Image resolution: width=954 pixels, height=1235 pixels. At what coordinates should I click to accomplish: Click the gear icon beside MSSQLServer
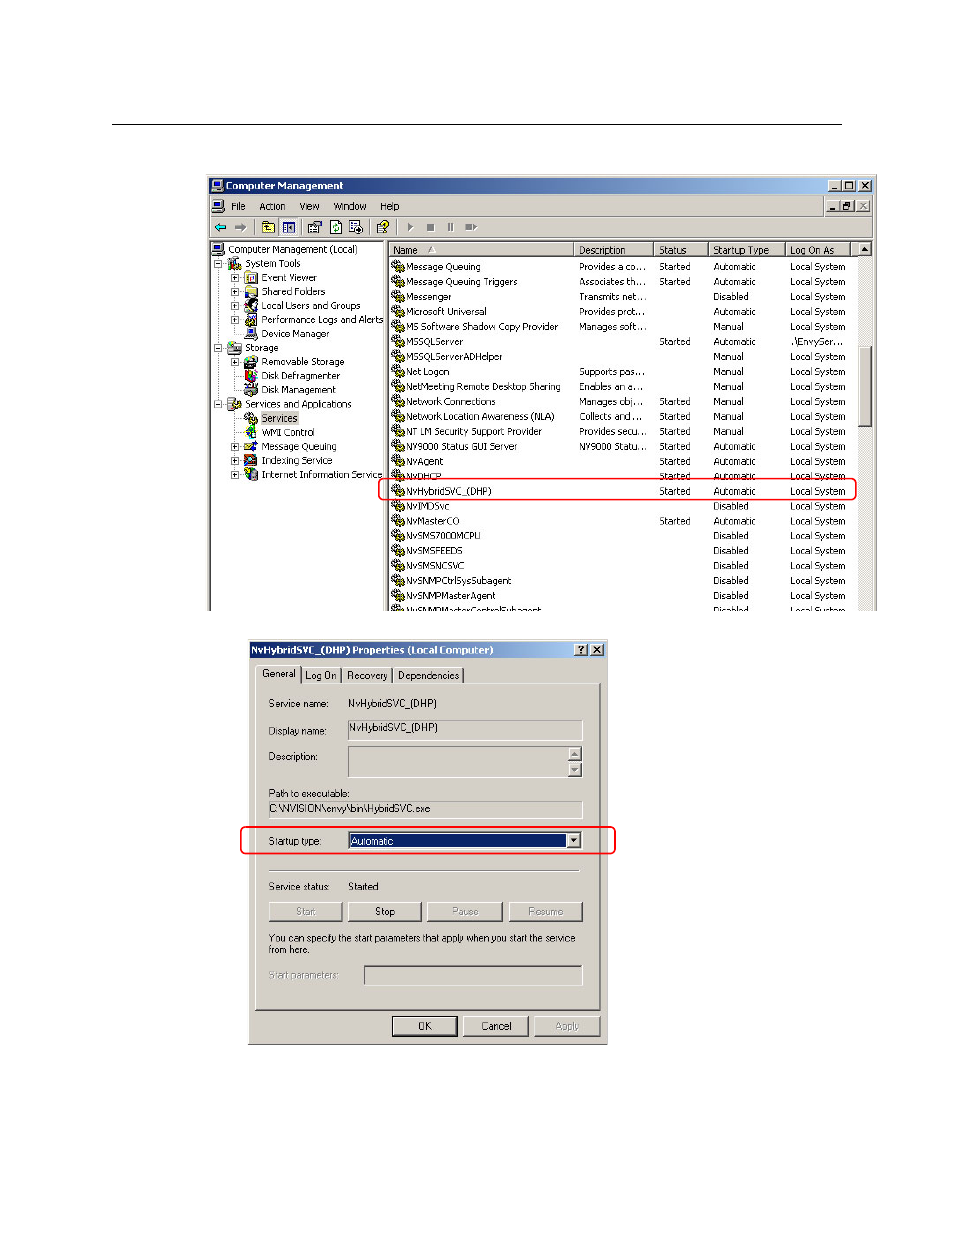(397, 341)
